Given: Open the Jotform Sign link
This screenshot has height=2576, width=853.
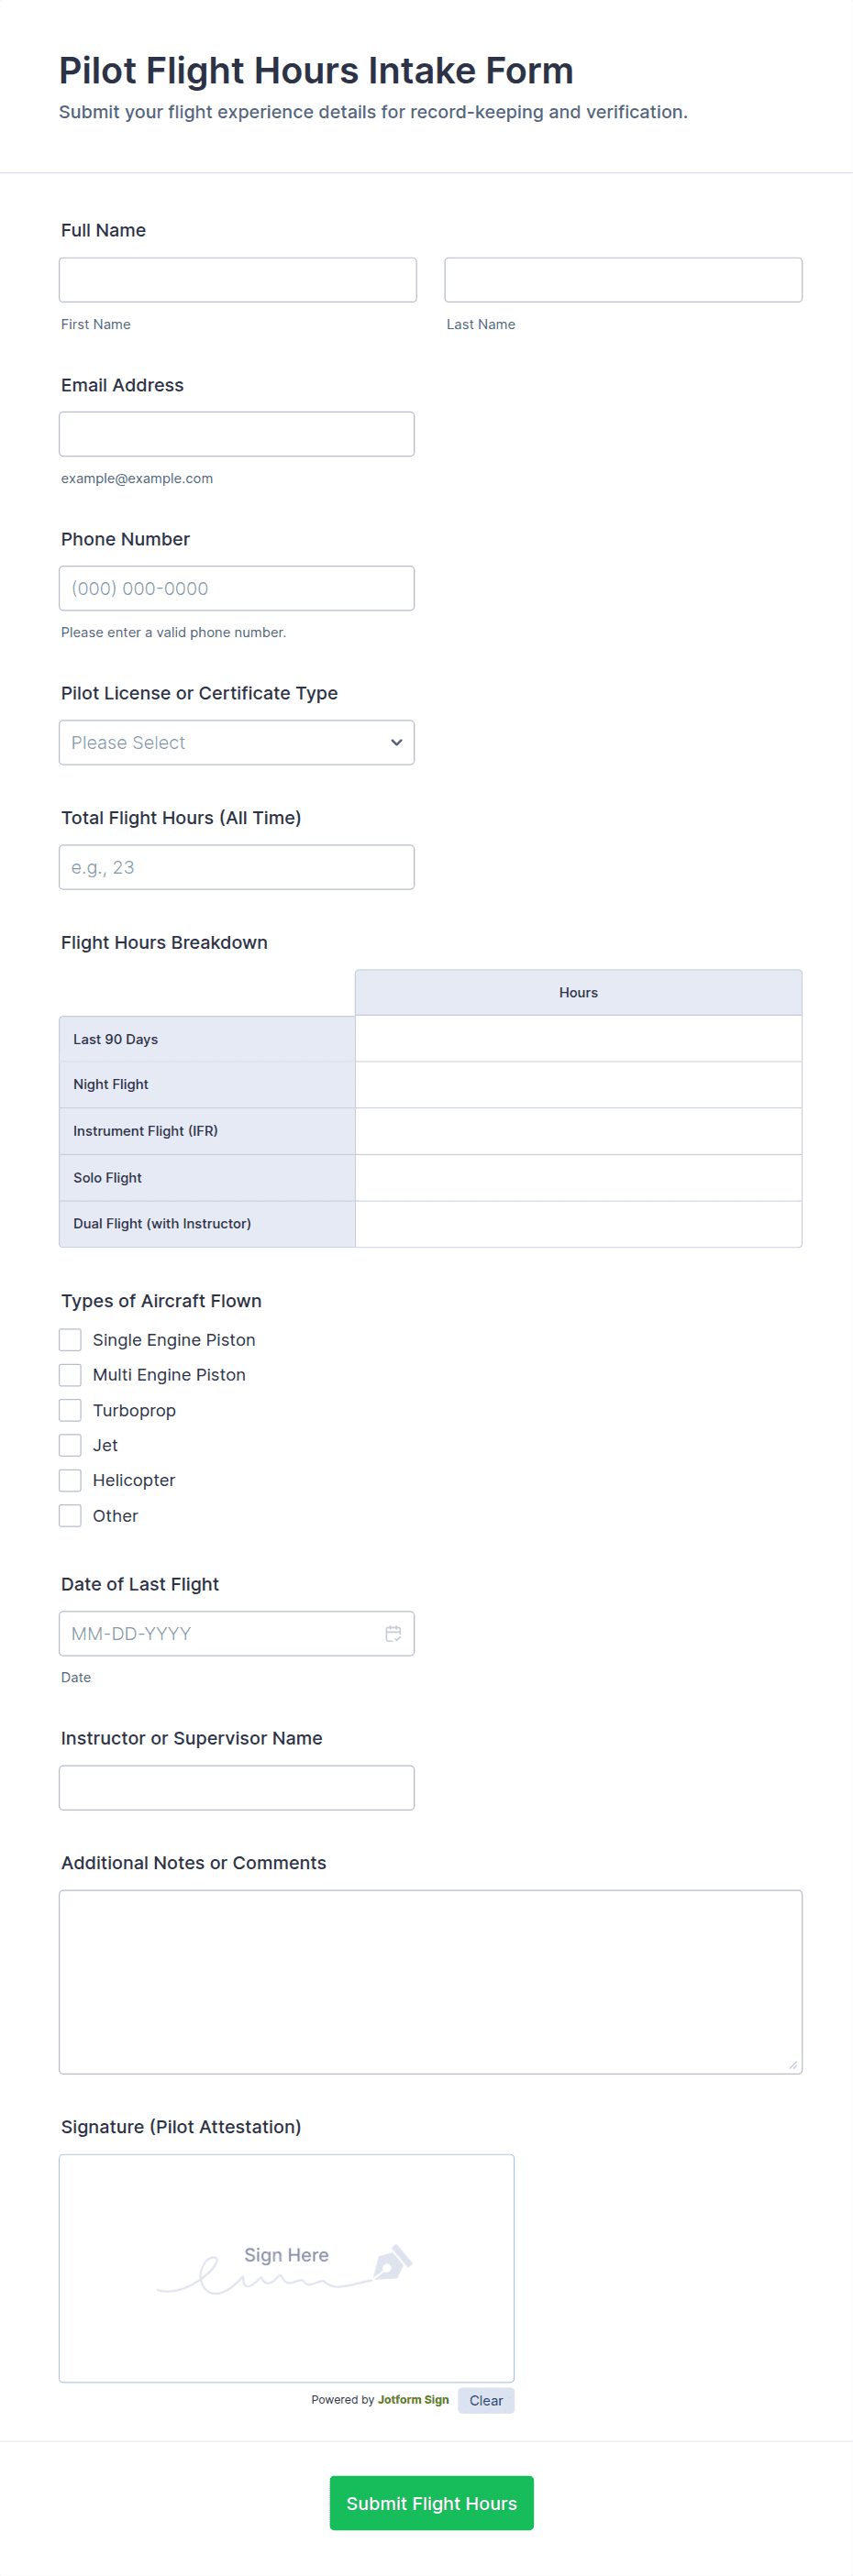Looking at the screenshot, I should tap(413, 2399).
